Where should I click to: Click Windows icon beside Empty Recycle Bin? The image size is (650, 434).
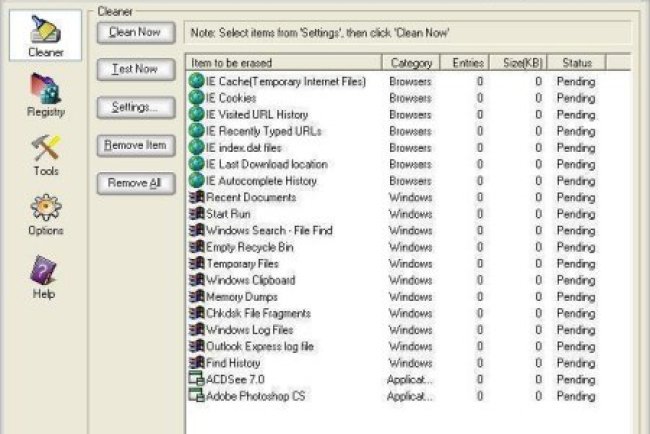196,247
